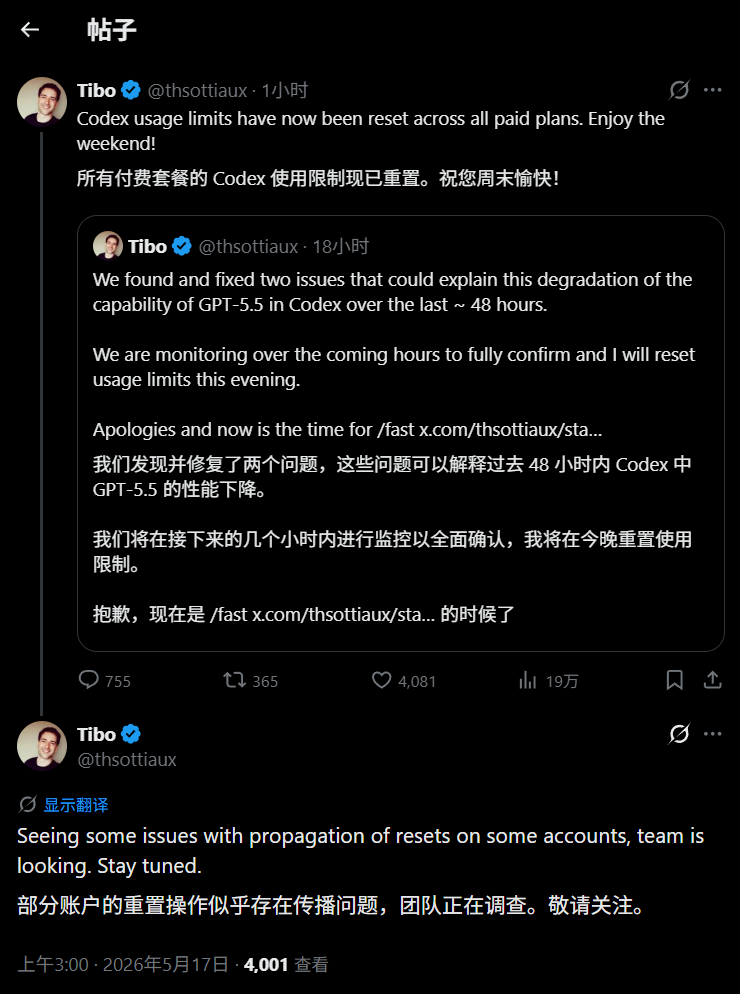Open Tibo's avatar on the lower post

(x=42, y=746)
